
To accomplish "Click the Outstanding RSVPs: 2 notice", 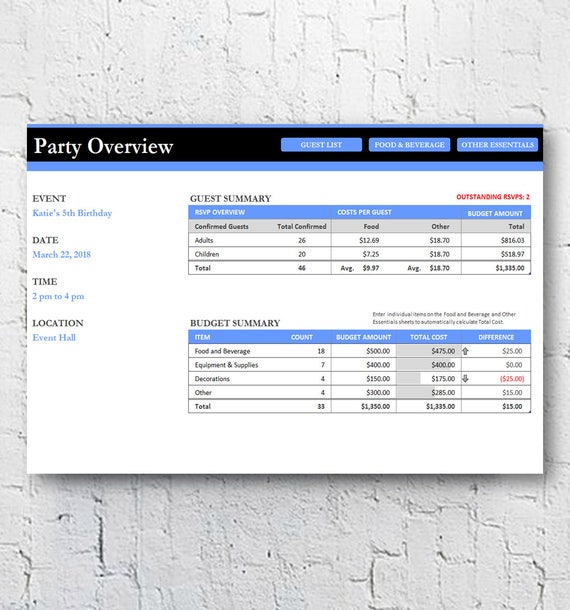I will (x=493, y=197).
